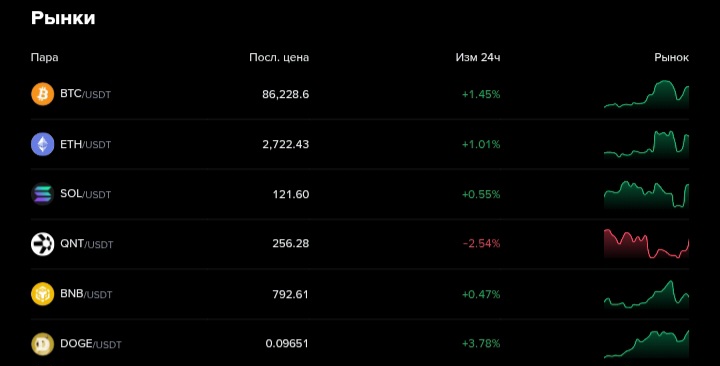
Task: Open the ETH/USDT pair
Action: pyautogui.click(x=85, y=144)
